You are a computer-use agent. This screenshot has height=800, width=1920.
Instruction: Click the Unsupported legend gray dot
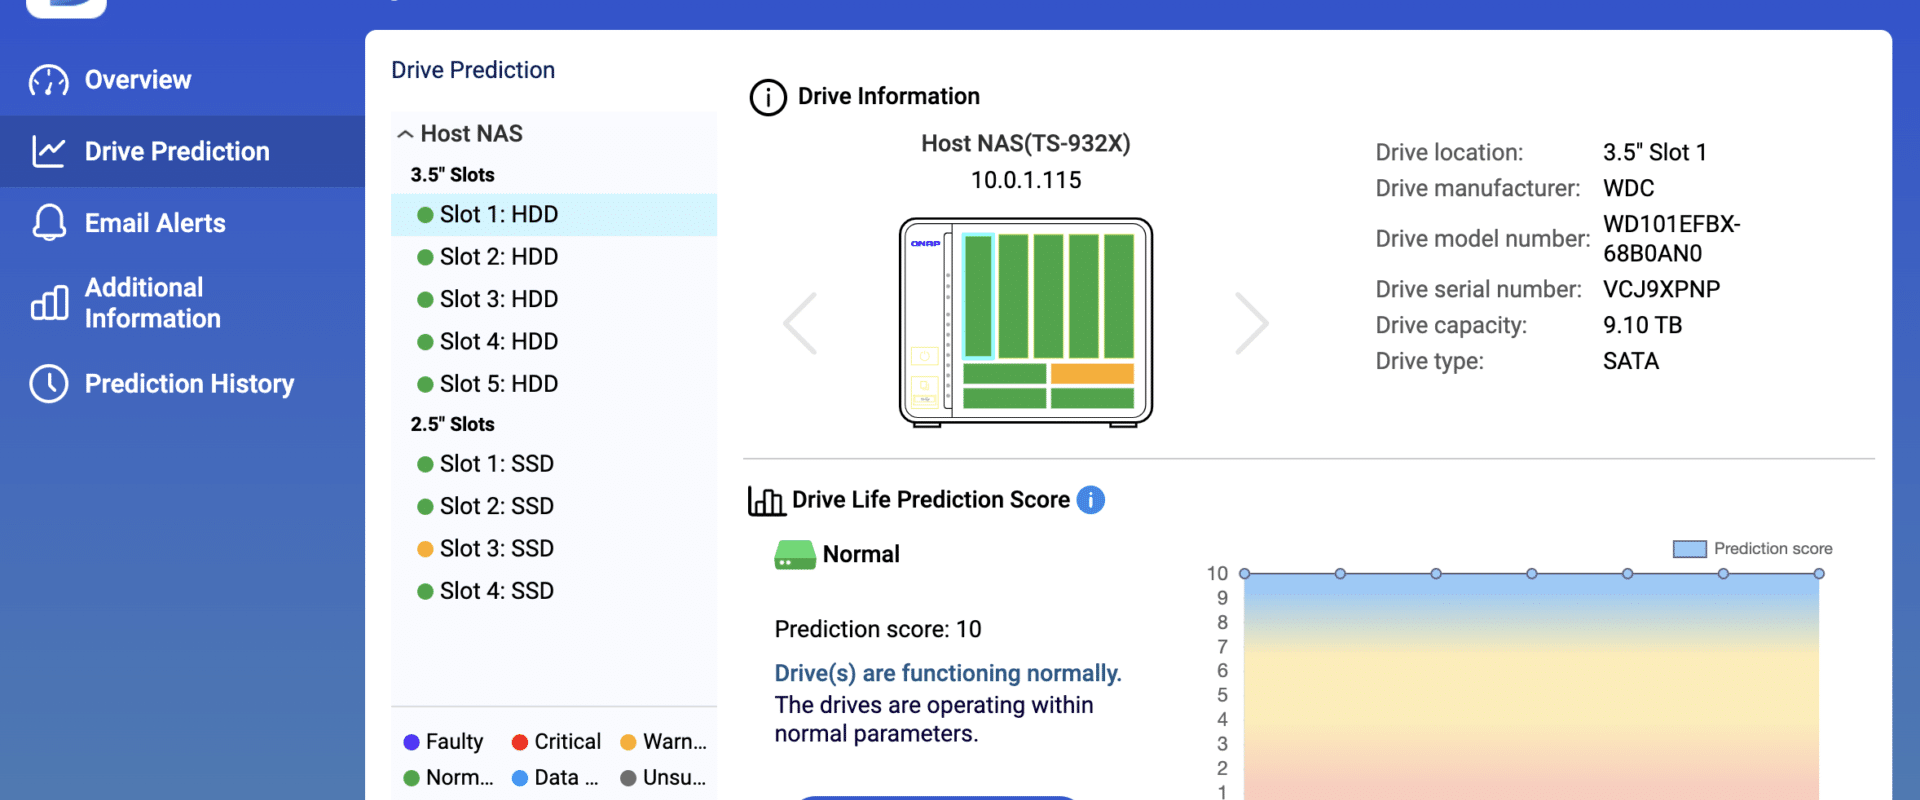tap(628, 778)
